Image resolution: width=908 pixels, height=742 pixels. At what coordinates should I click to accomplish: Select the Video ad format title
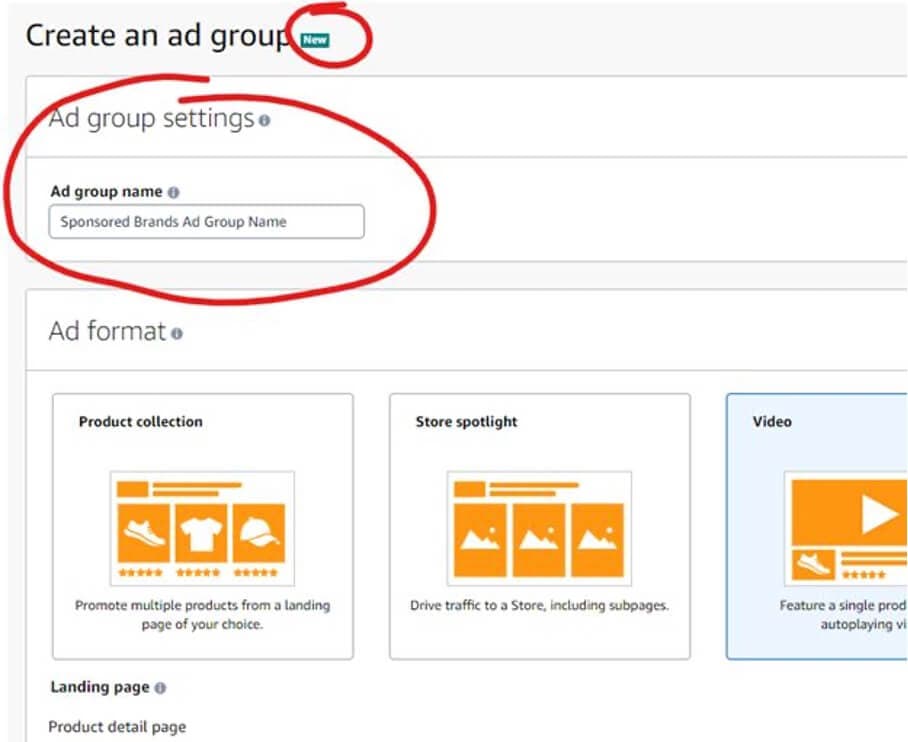(x=771, y=422)
